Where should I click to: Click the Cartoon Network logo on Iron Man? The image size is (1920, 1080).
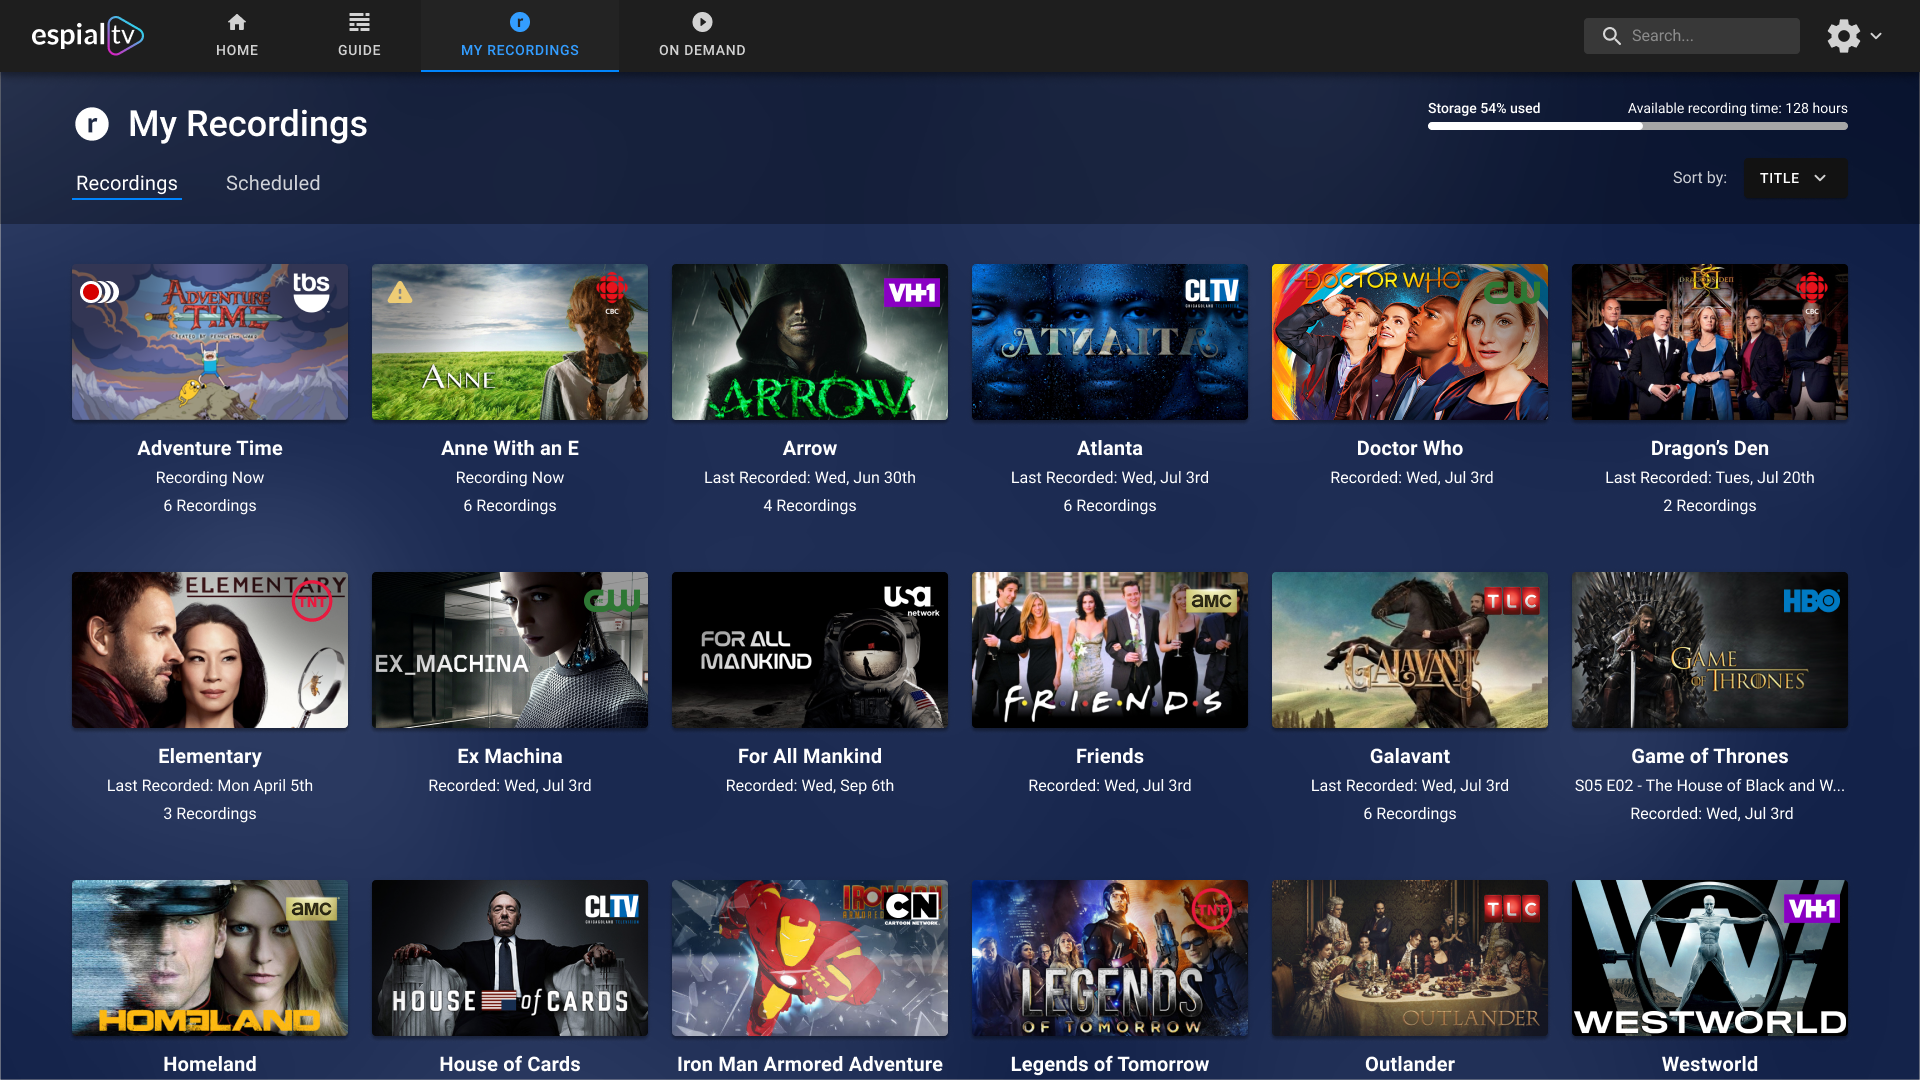tap(911, 908)
